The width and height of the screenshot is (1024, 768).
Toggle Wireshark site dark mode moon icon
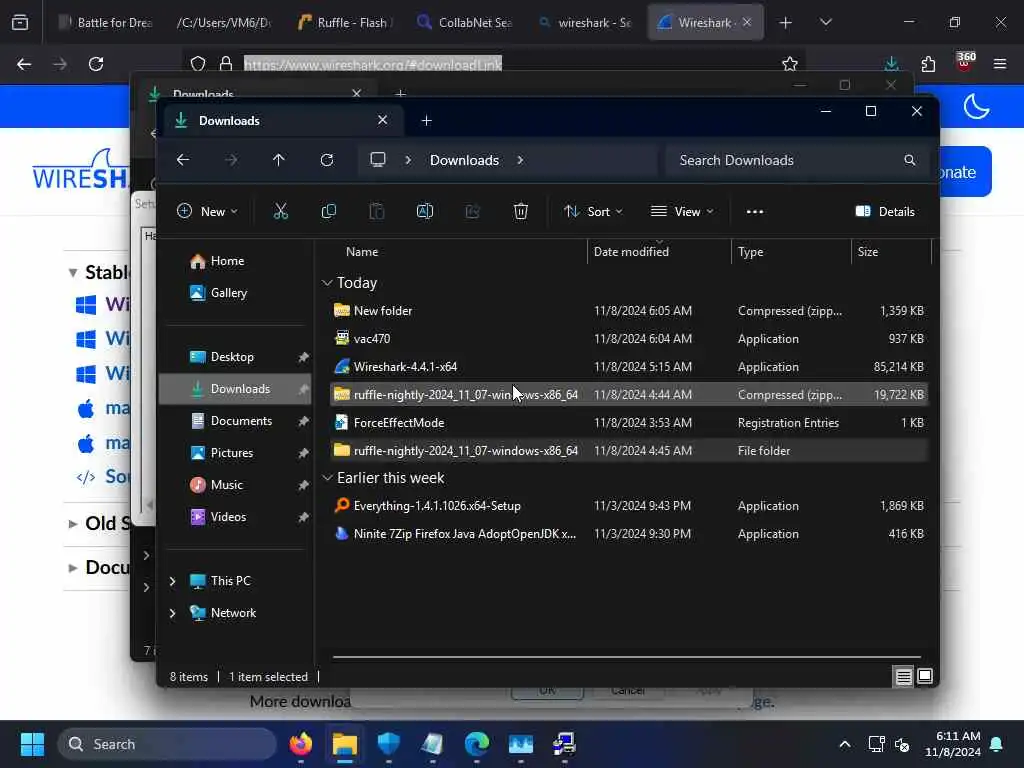(976, 106)
